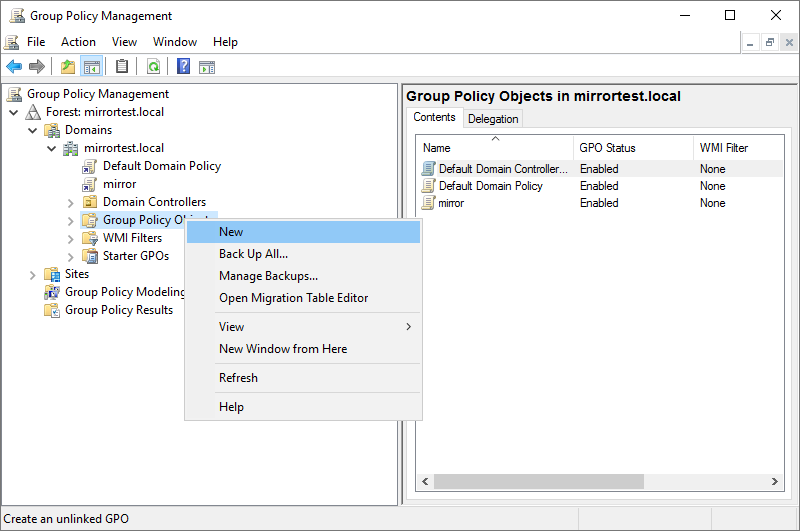Click scroll icon beside mirror list row
800x531 pixels.
pyautogui.click(x=429, y=203)
